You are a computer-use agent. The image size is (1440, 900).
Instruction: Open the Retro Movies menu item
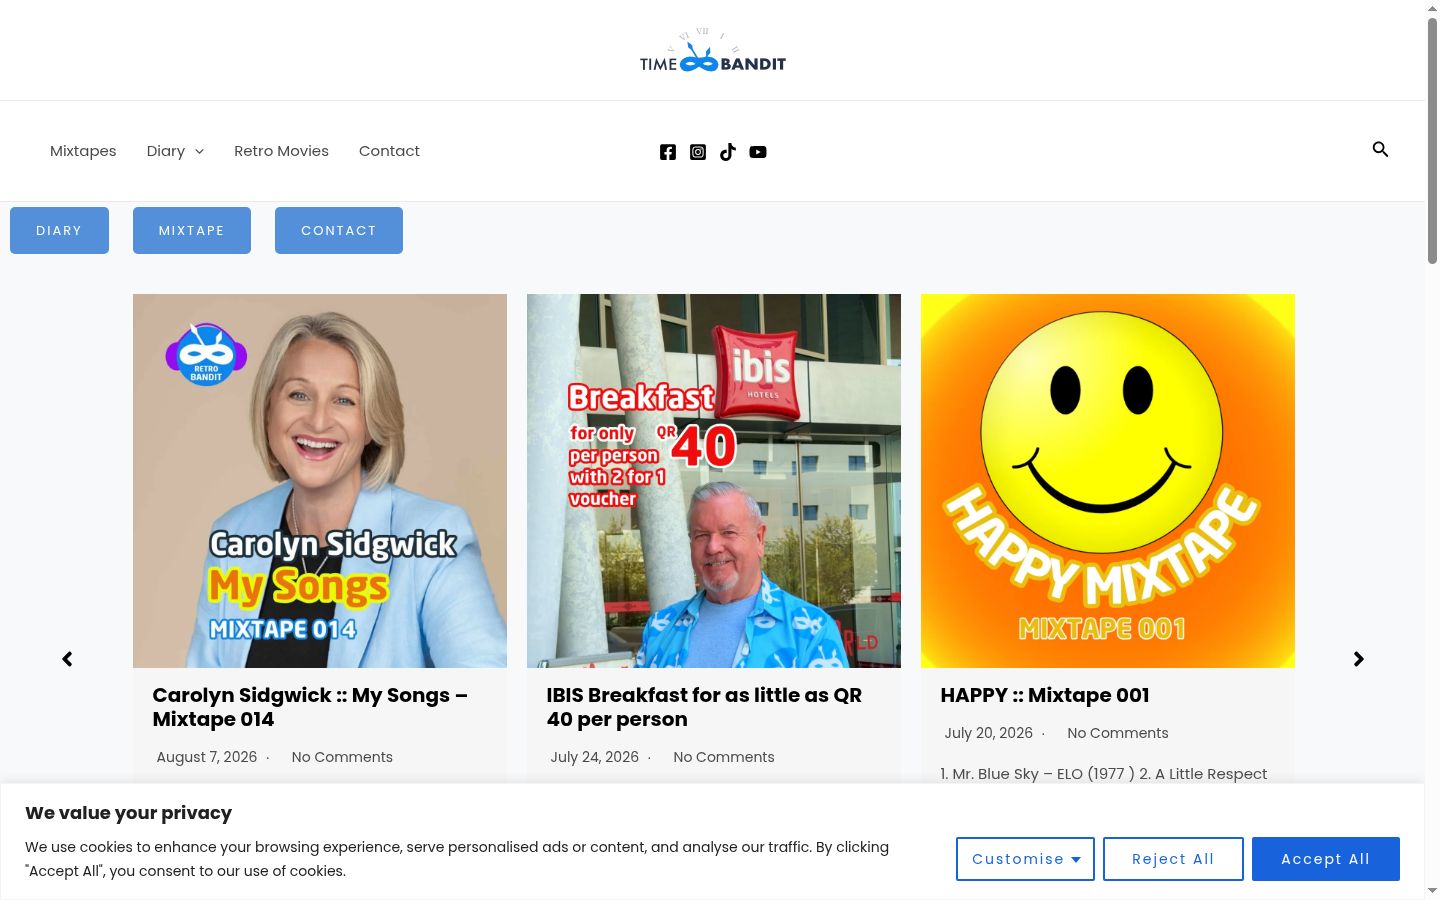[x=281, y=151]
